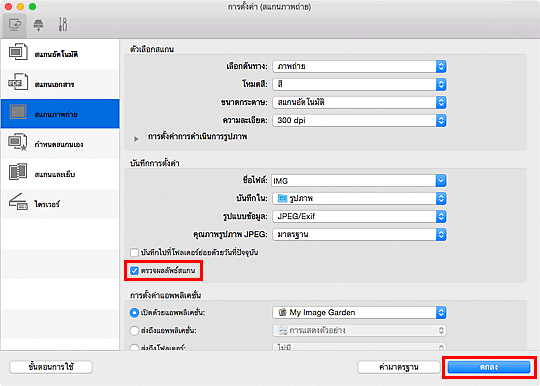The width and height of the screenshot is (540, 386).
Task: Click the ค่ามาตรฐาน defaults button
Action: (399, 367)
